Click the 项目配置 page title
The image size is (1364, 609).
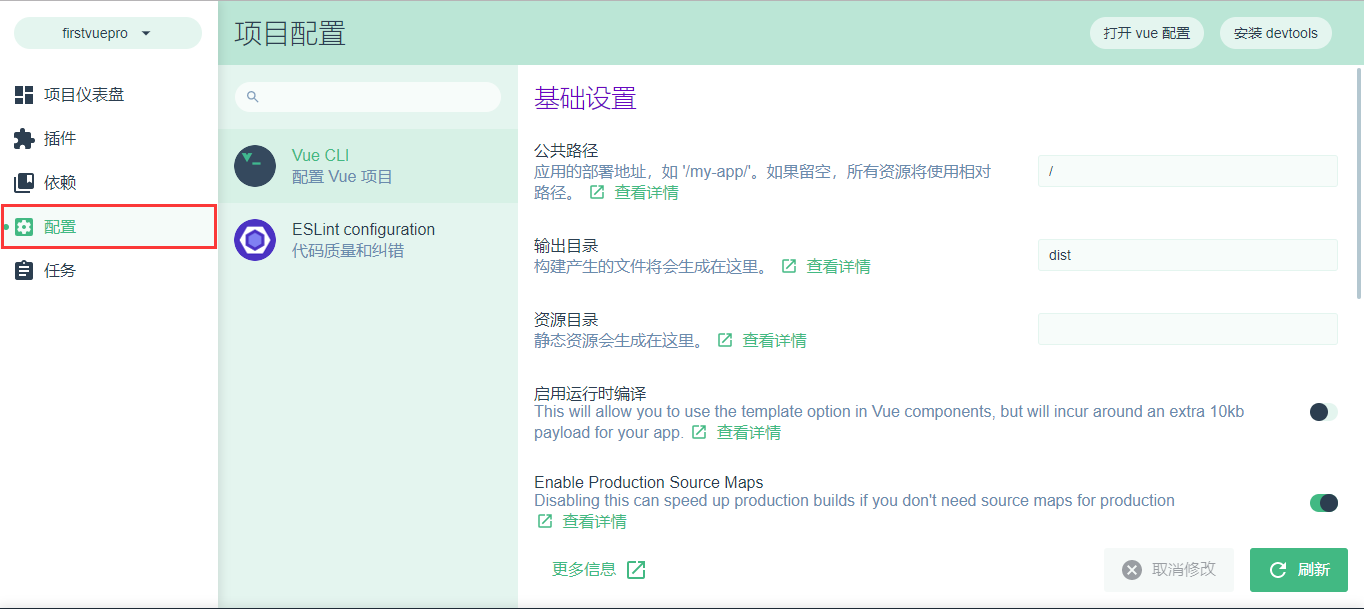(290, 33)
